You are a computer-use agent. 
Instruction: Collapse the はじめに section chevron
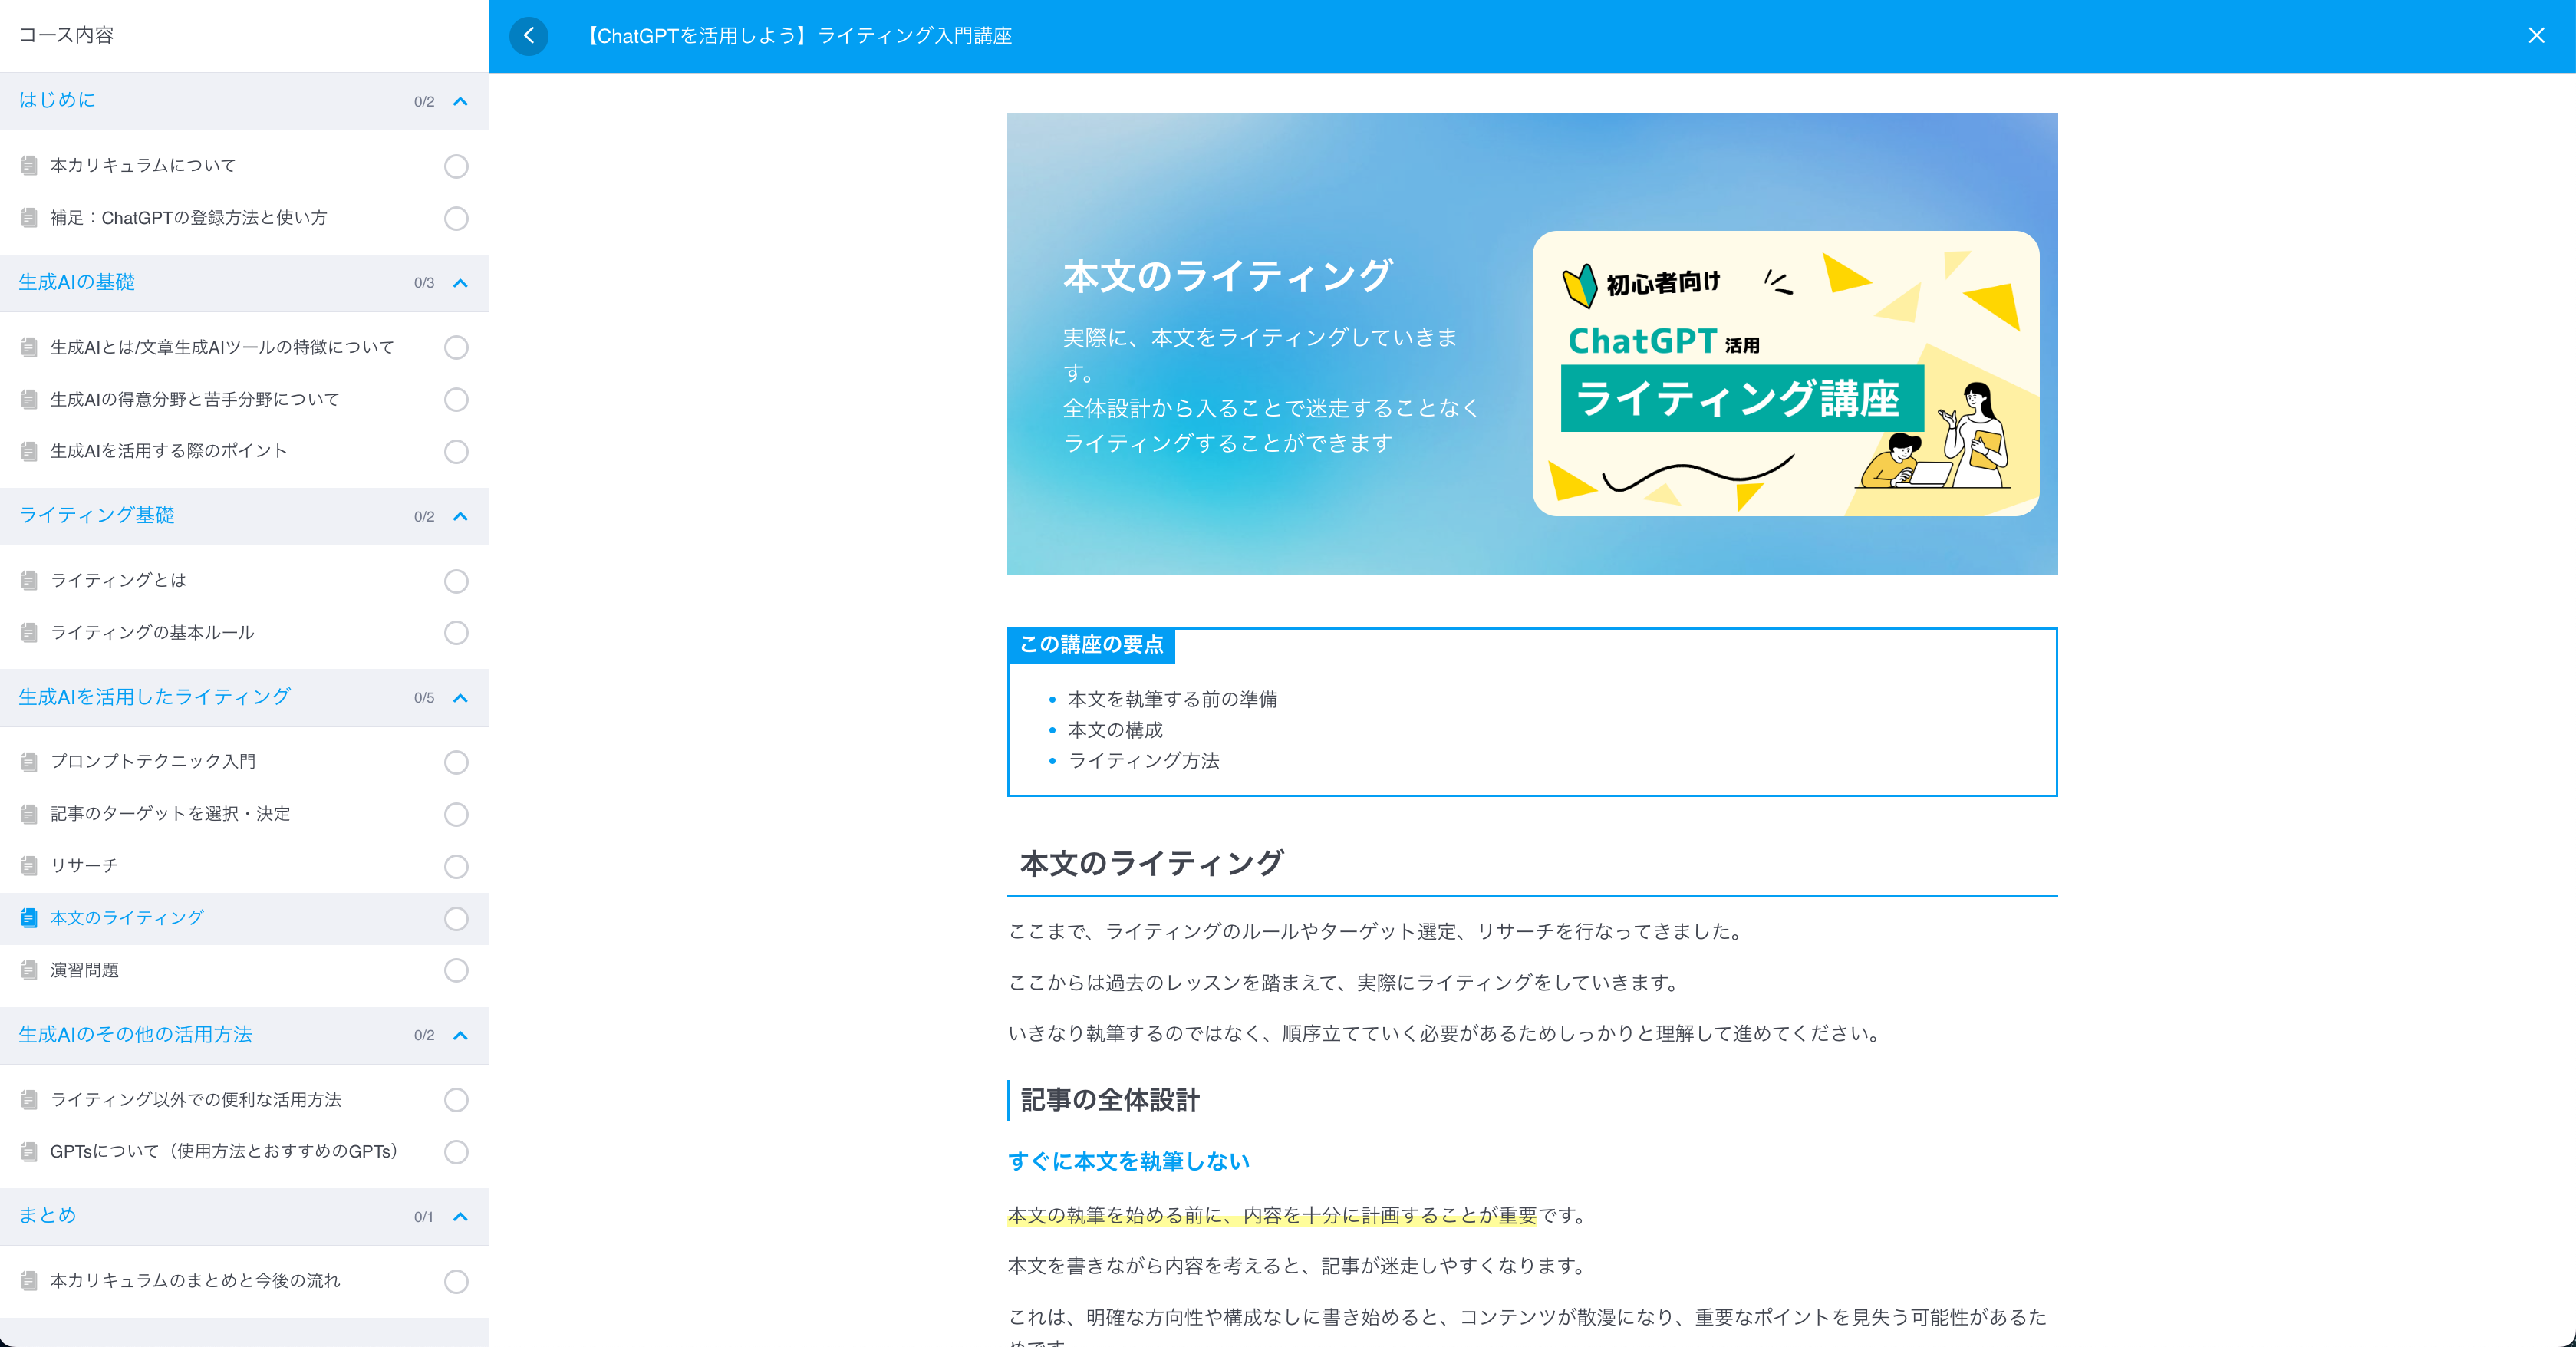pos(460,101)
